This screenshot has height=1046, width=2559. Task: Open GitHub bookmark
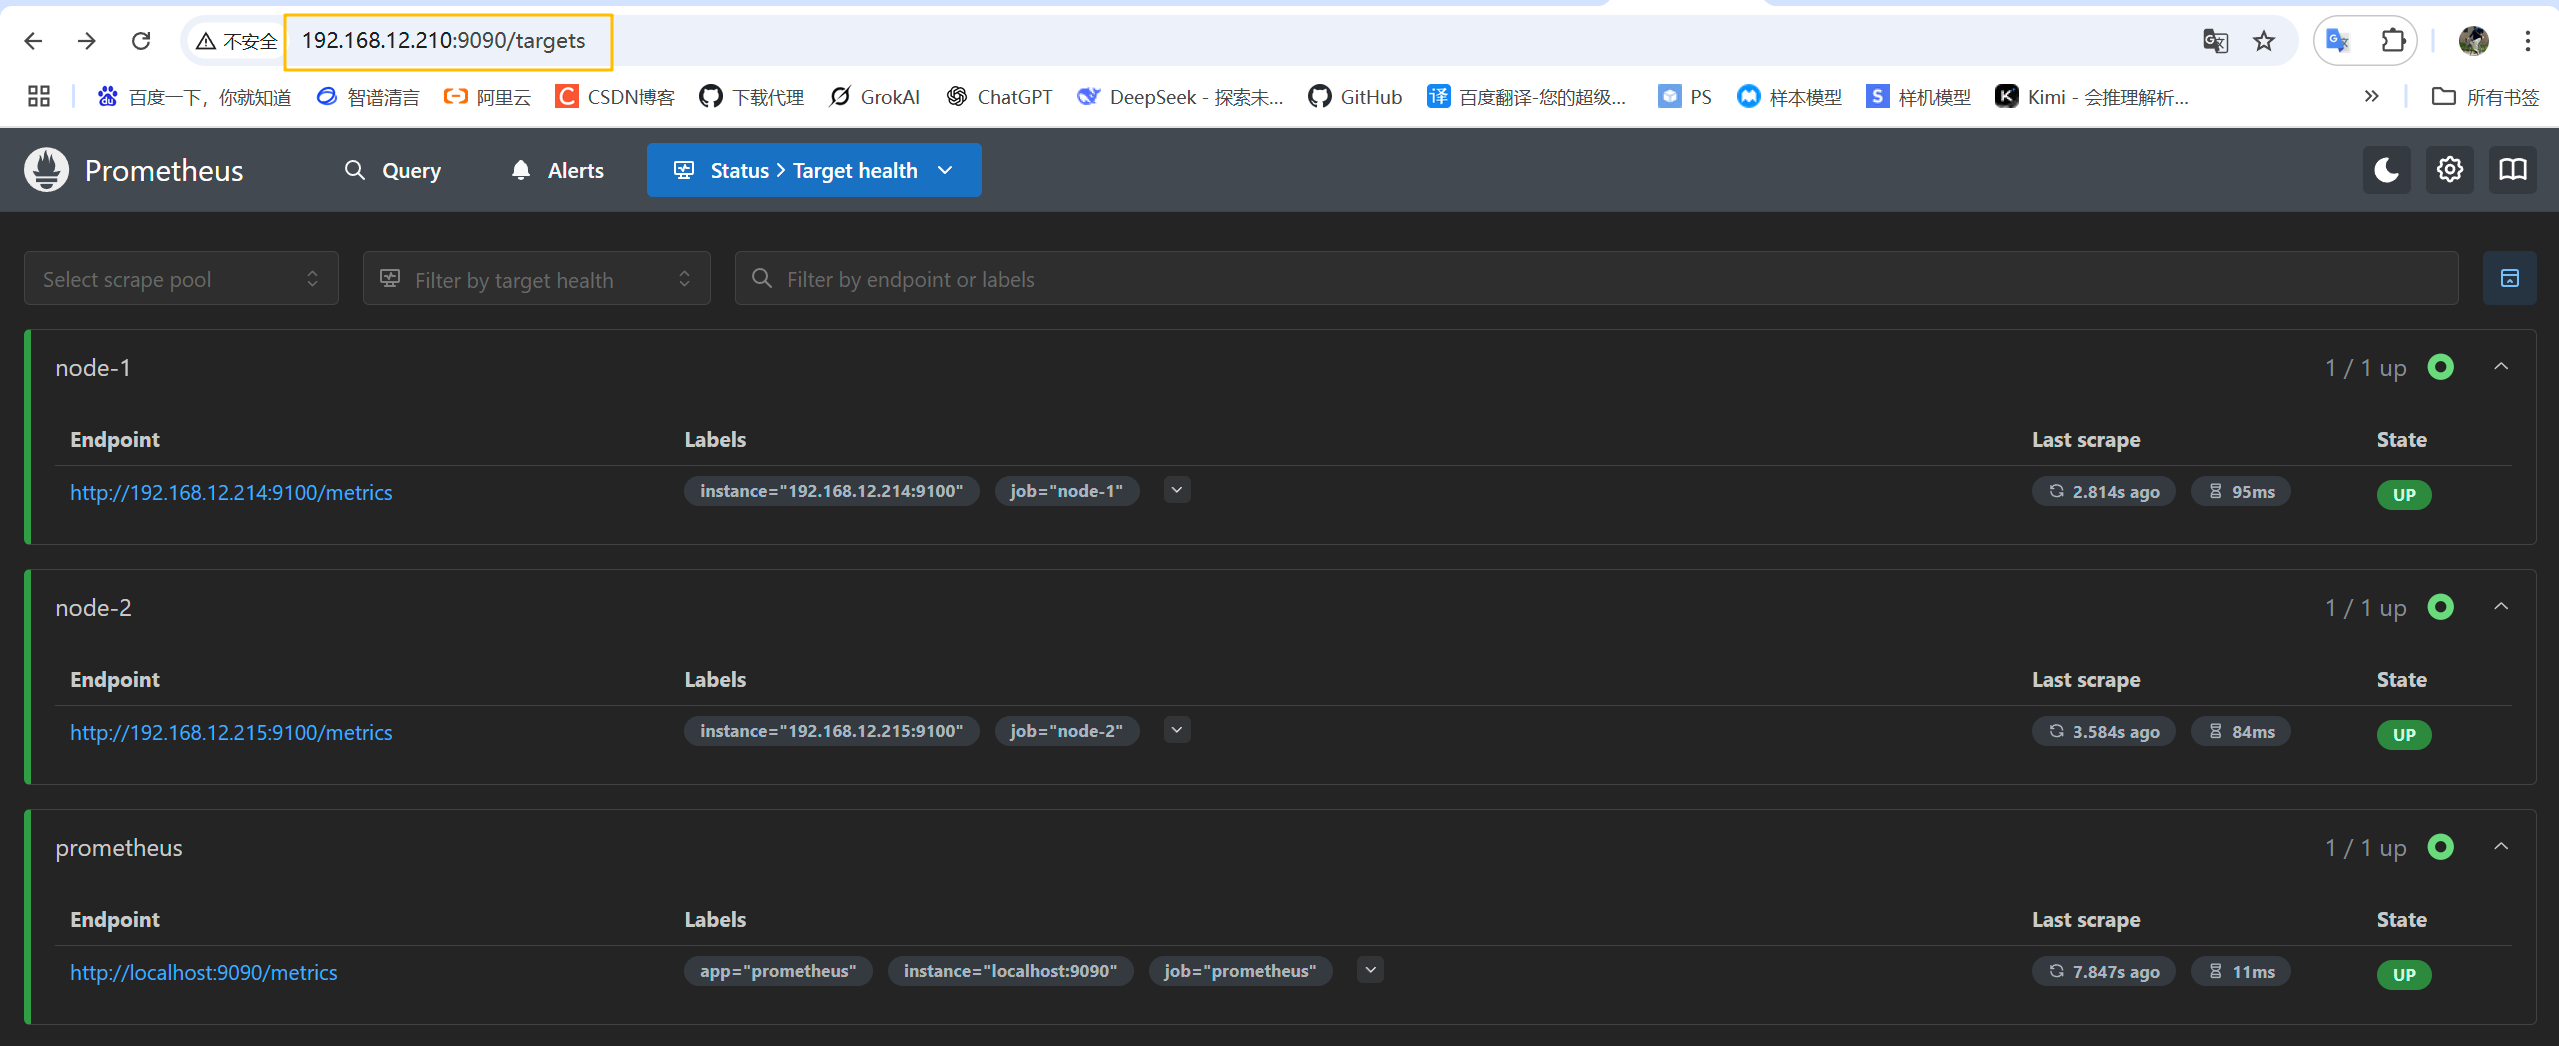click(x=1355, y=97)
